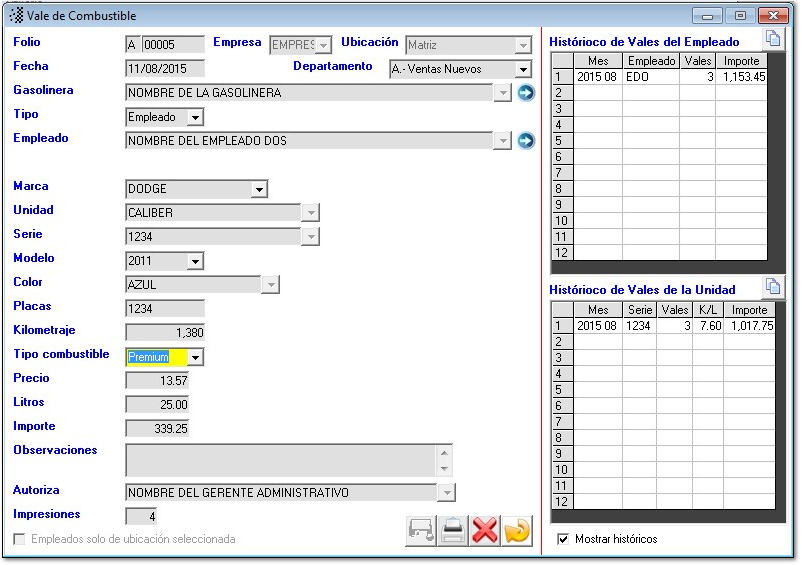The height and width of the screenshot is (565, 802).
Task: Click the Importe field 339.25
Action: pos(157,429)
